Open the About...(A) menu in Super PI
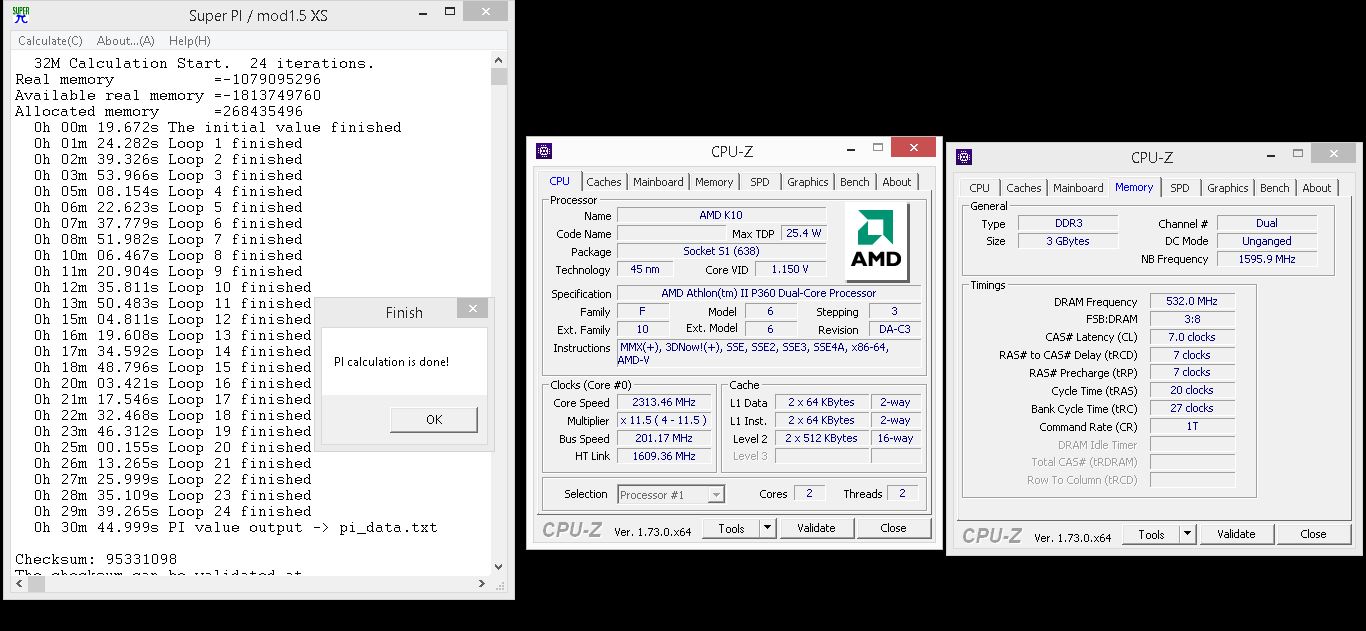The width and height of the screenshot is (1366, 631). tap(125, 41)
